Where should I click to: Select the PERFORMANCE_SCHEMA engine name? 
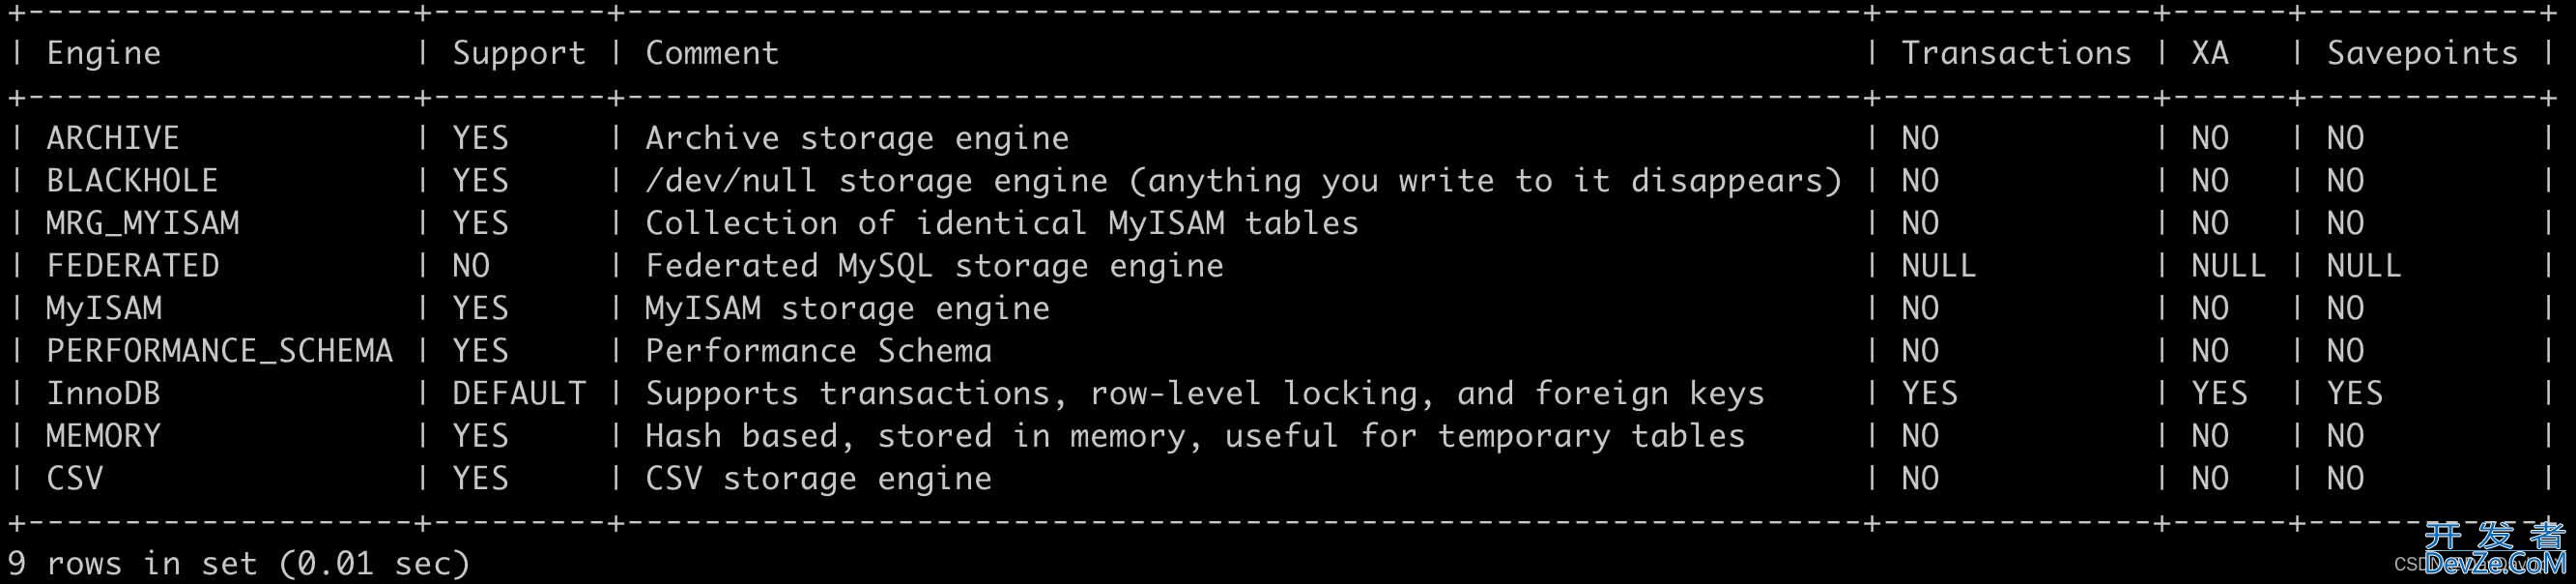(x=219, y=351)
